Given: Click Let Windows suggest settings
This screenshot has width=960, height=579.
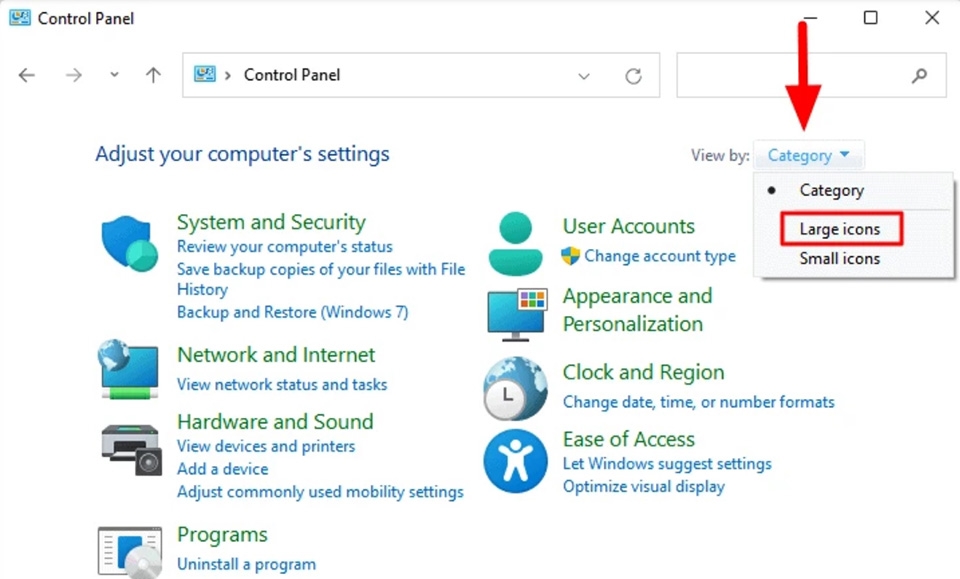Looking at the screenshot, I should [x=667, y=464].
